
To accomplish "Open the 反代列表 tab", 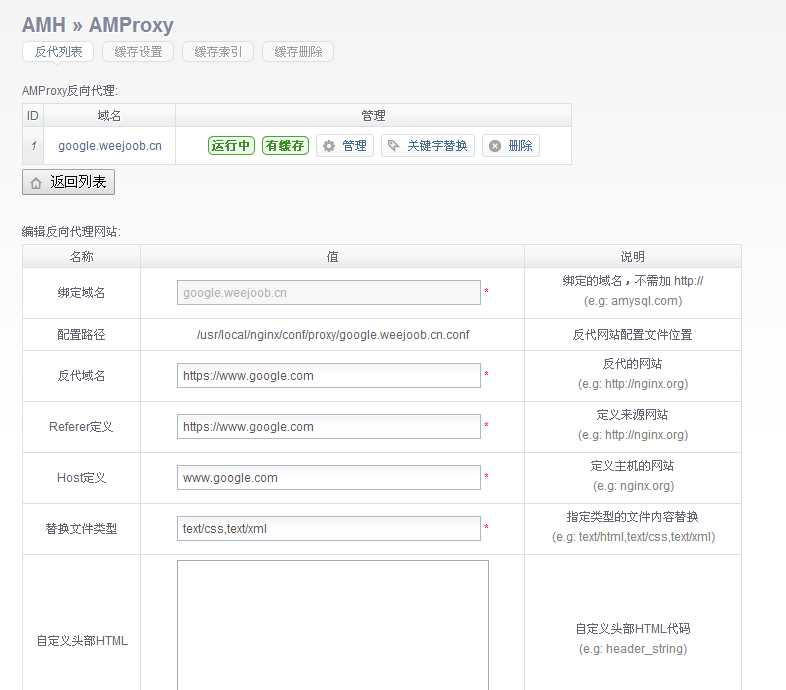I will coord(58,52).
